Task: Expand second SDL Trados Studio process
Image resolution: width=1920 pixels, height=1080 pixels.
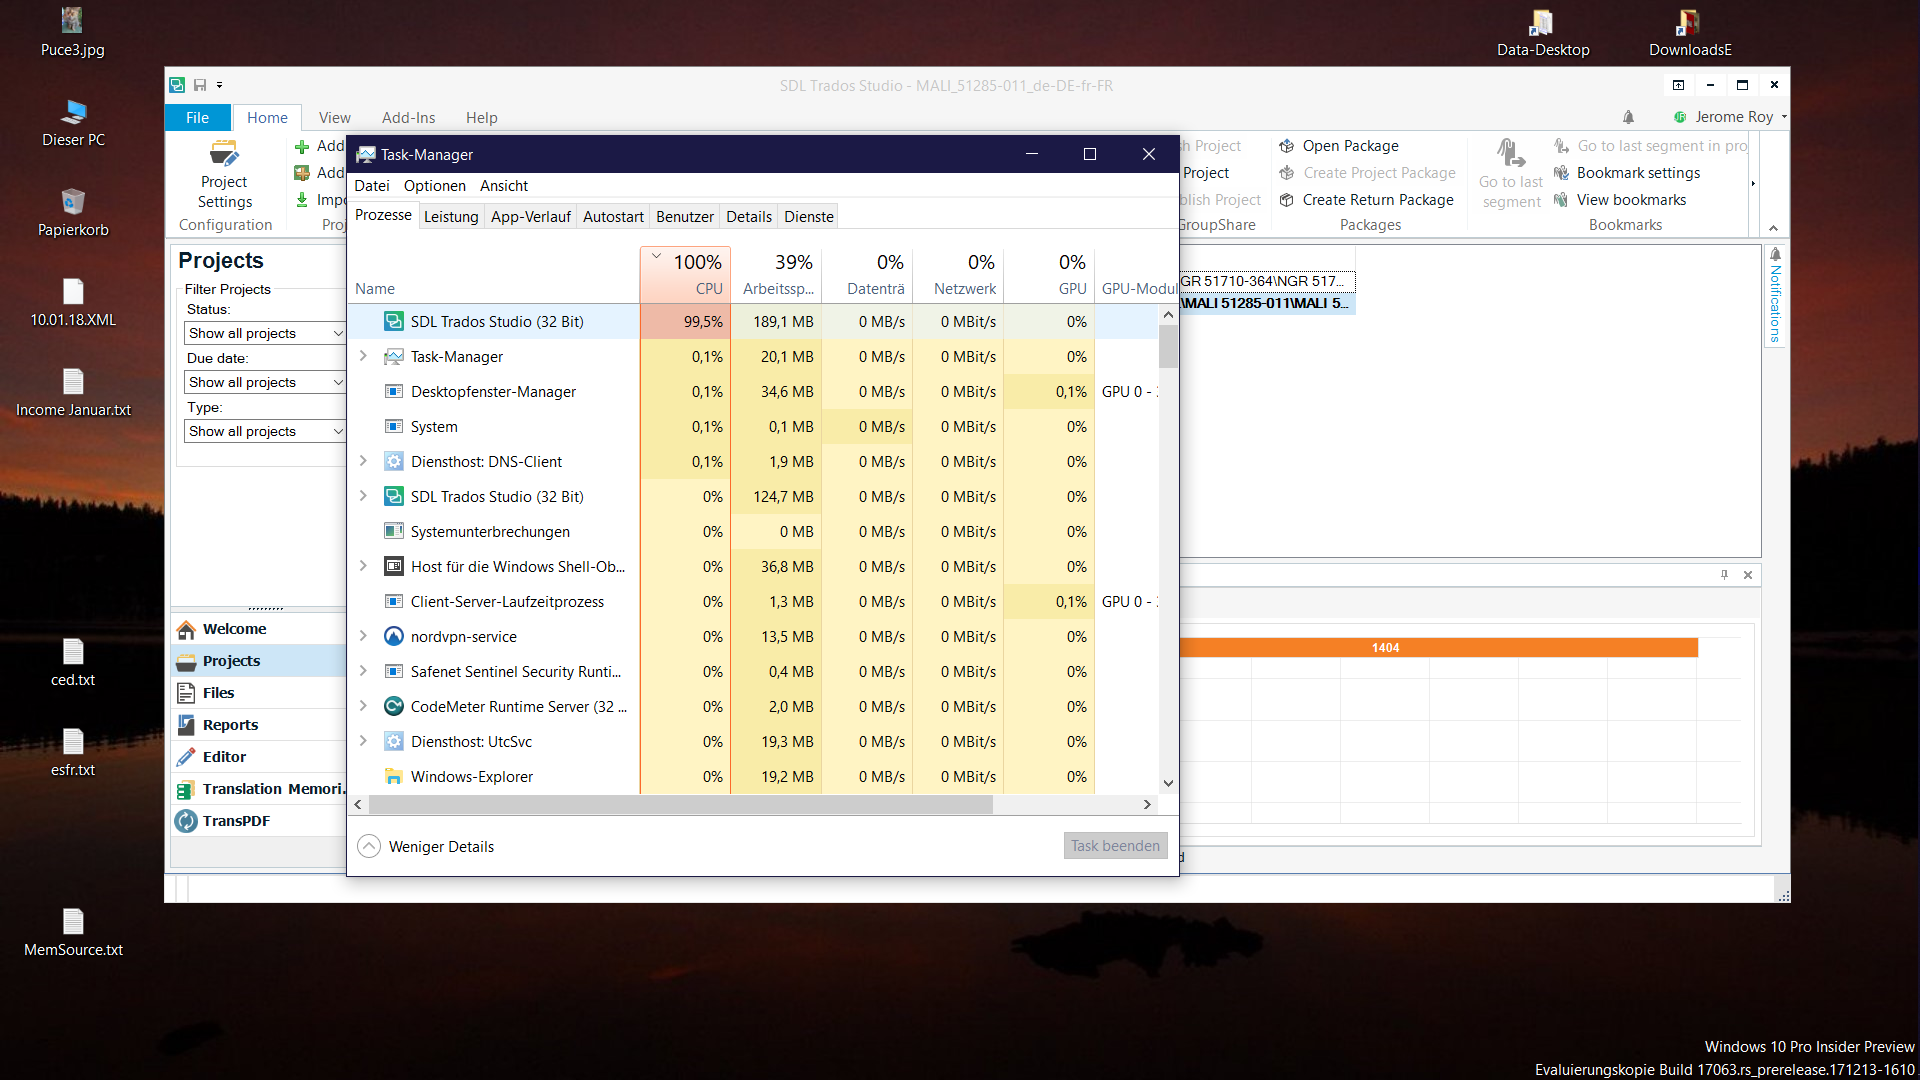Action: coord(363,496)
